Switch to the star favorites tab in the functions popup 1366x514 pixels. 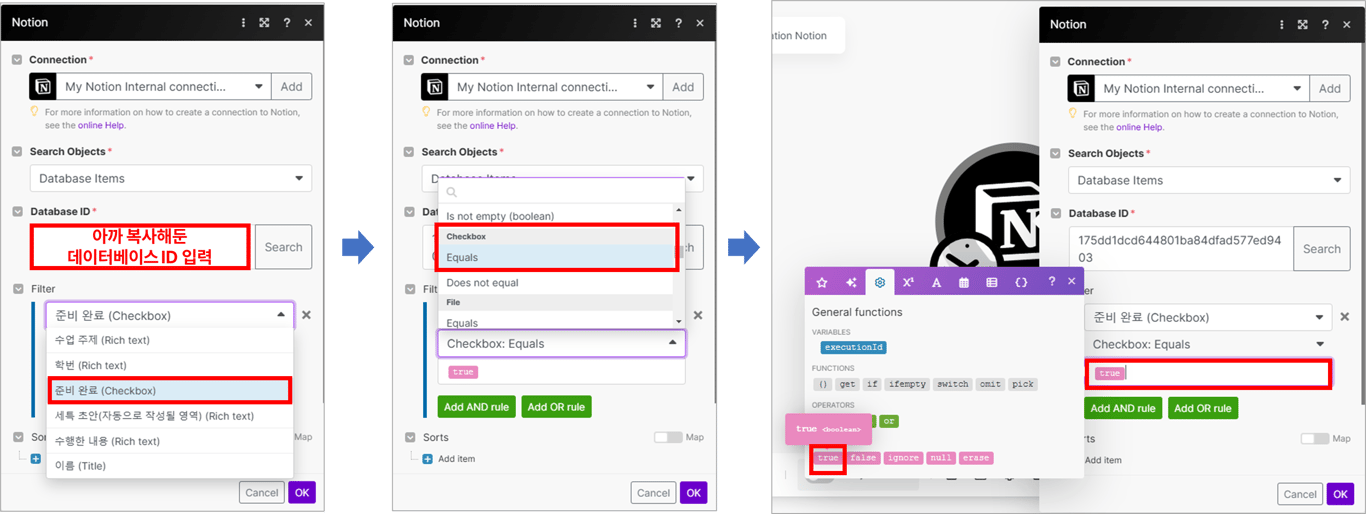pyautogui.click(x=822, y=282)
